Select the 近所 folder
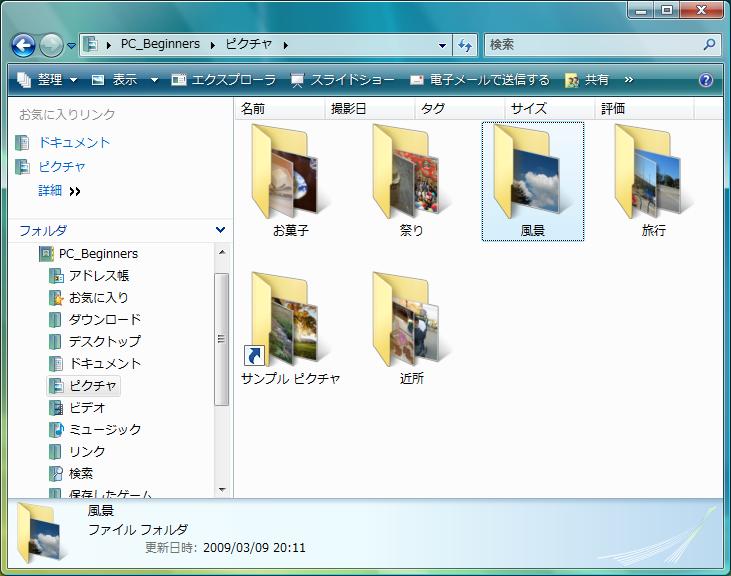Viewport: 731px width, 576px height. pyautogui.click(x=411, y=329)
